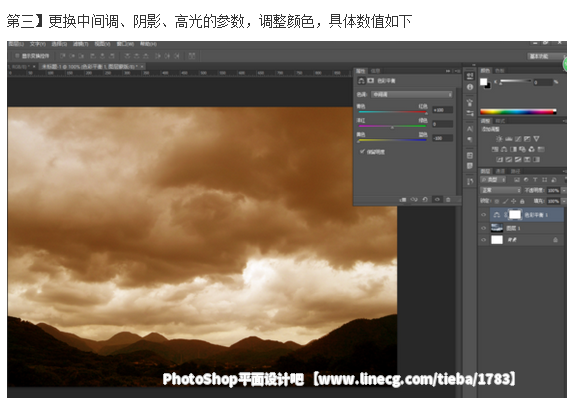Add a Channel Mixer adjustment icon
The width and height of the screenshot is (571, 398).
pyautogui.click(x=532, y=149)
